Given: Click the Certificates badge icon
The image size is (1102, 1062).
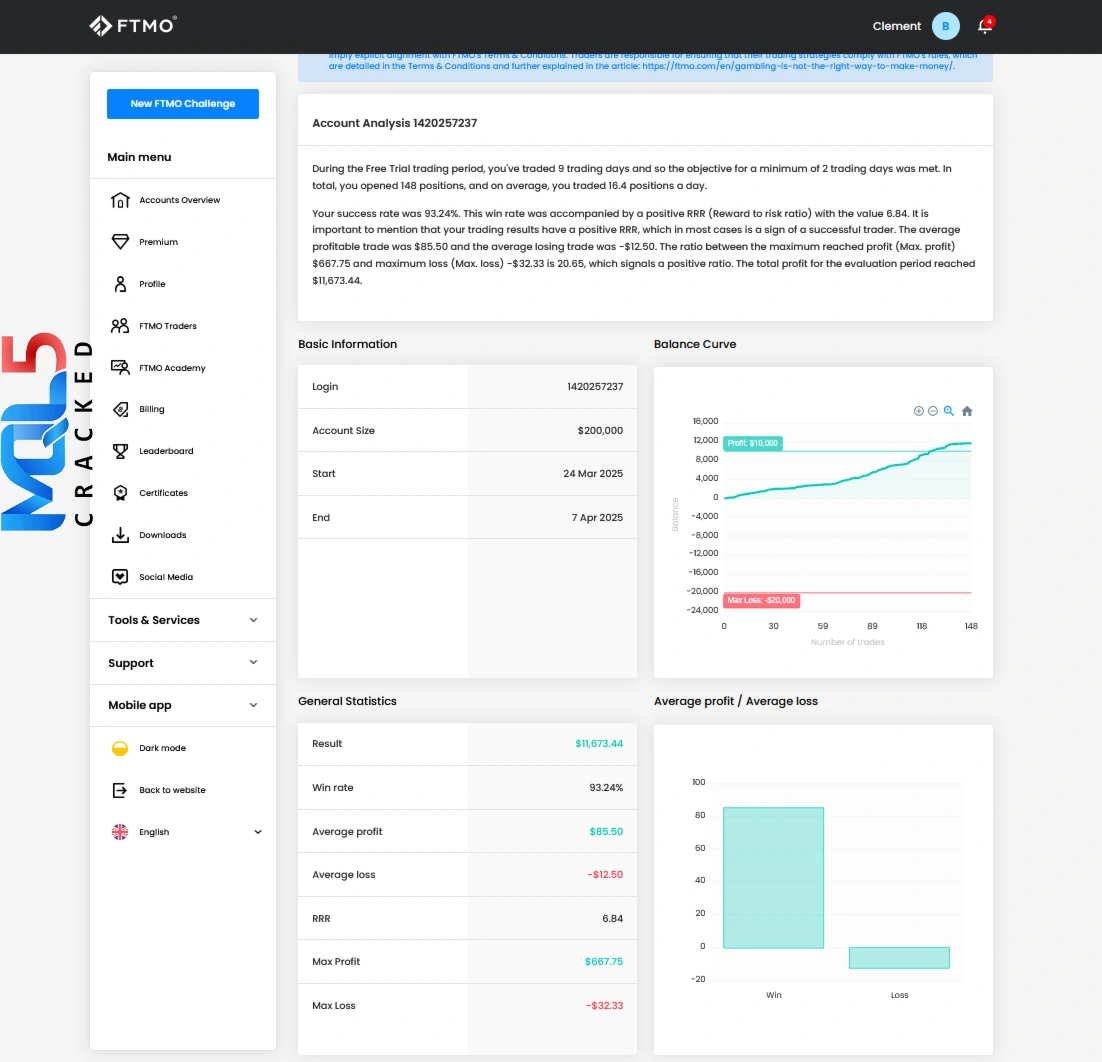Looking at the screenshot, I should pos(120,493).
